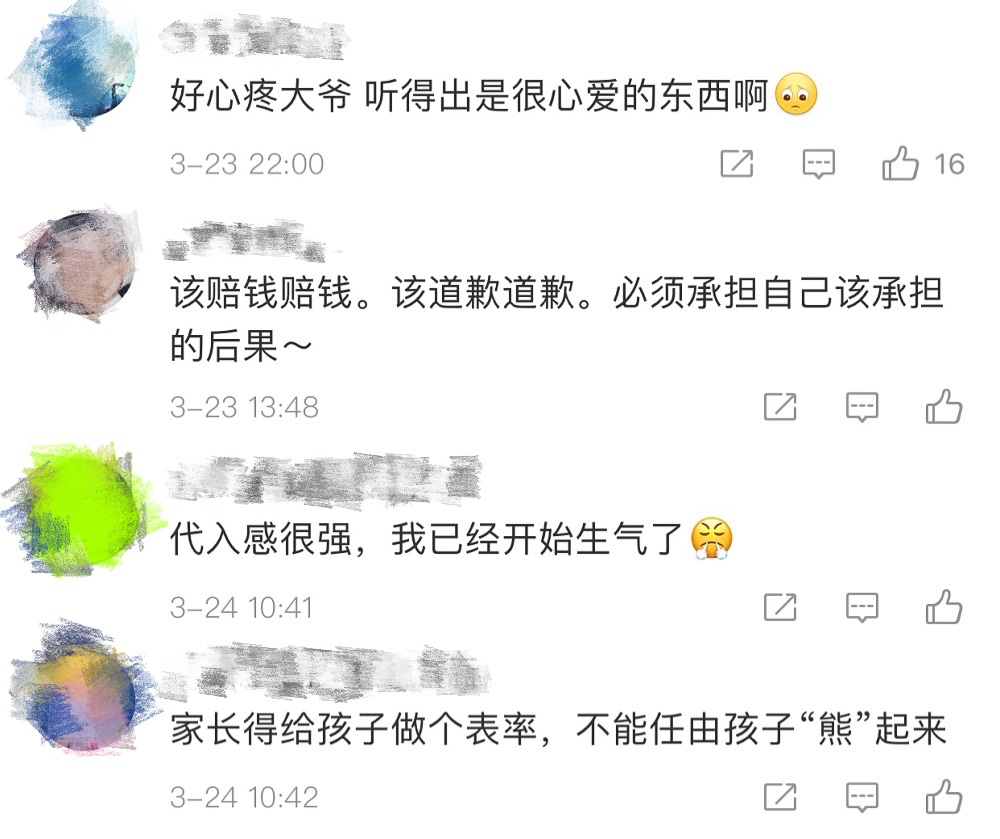Like the 代入感很强 comment
This screenshot has height=839, width=1000.
coord(944,607)
